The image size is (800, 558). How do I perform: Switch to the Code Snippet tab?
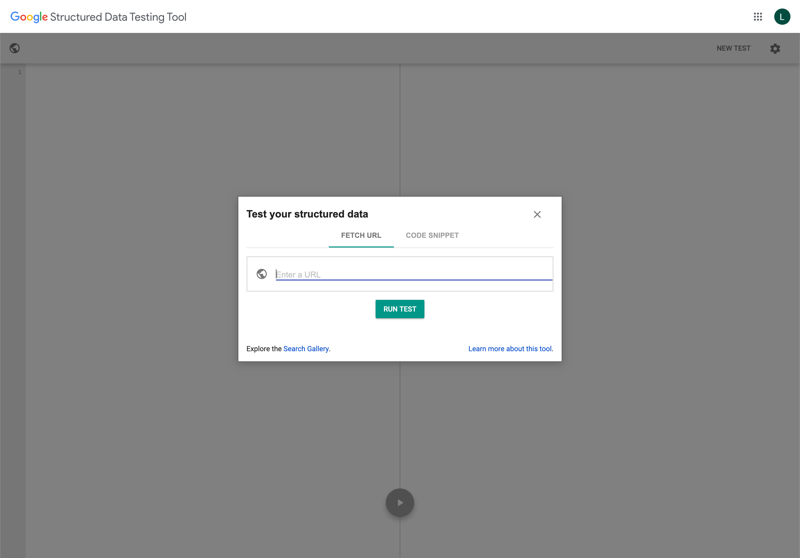[432, 236]
